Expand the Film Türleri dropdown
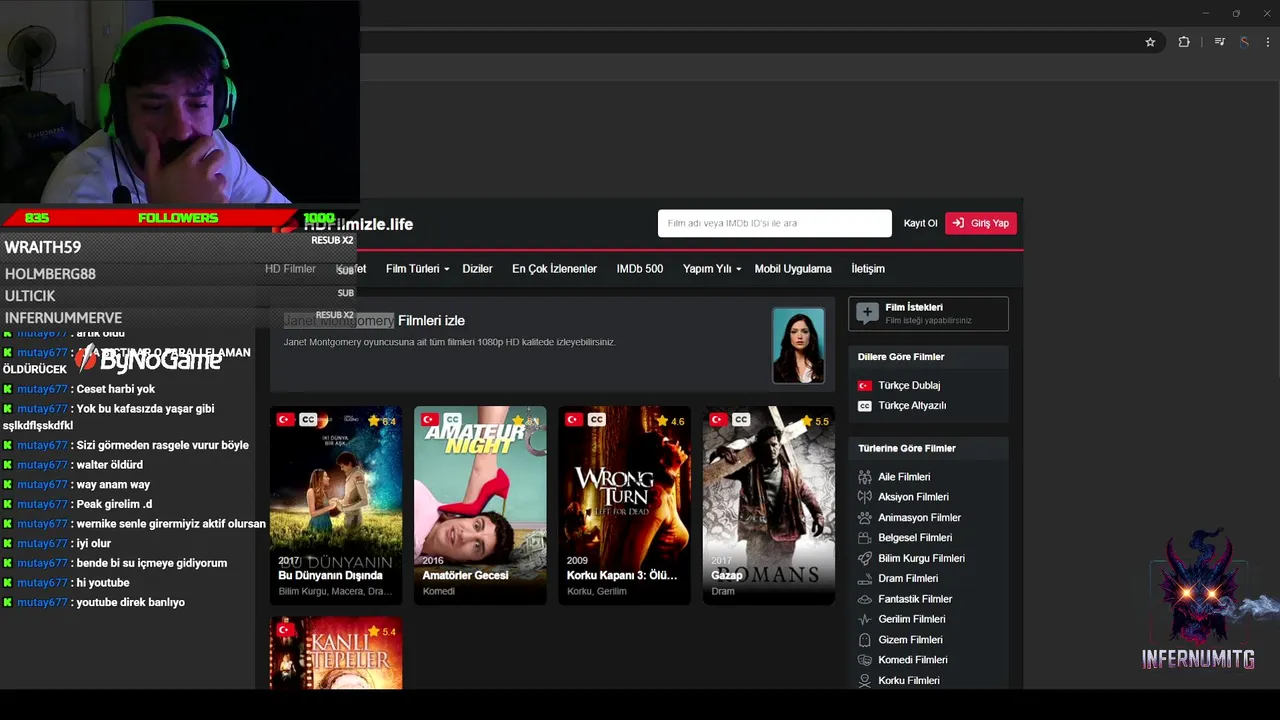Image resolution: width=1280 pixels, height=720 pixels. 417,269
